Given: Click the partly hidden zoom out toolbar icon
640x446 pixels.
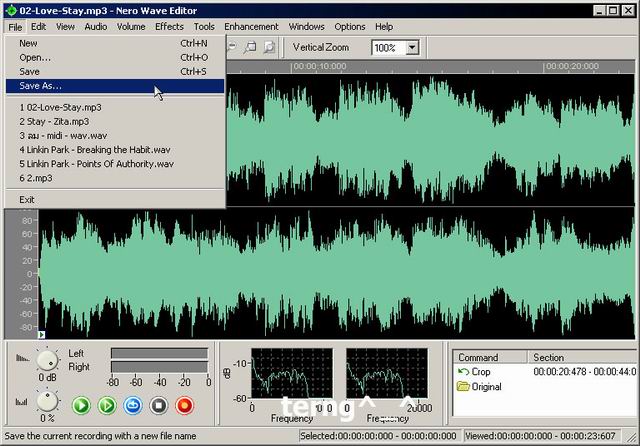Looking at the screenshot, I should coord(232,47).
